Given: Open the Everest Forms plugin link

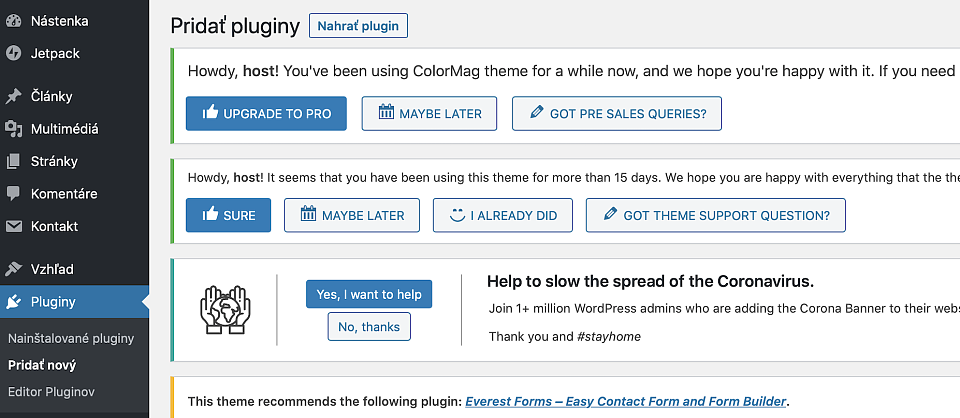Looking at the screenshot, I should 626,401.
